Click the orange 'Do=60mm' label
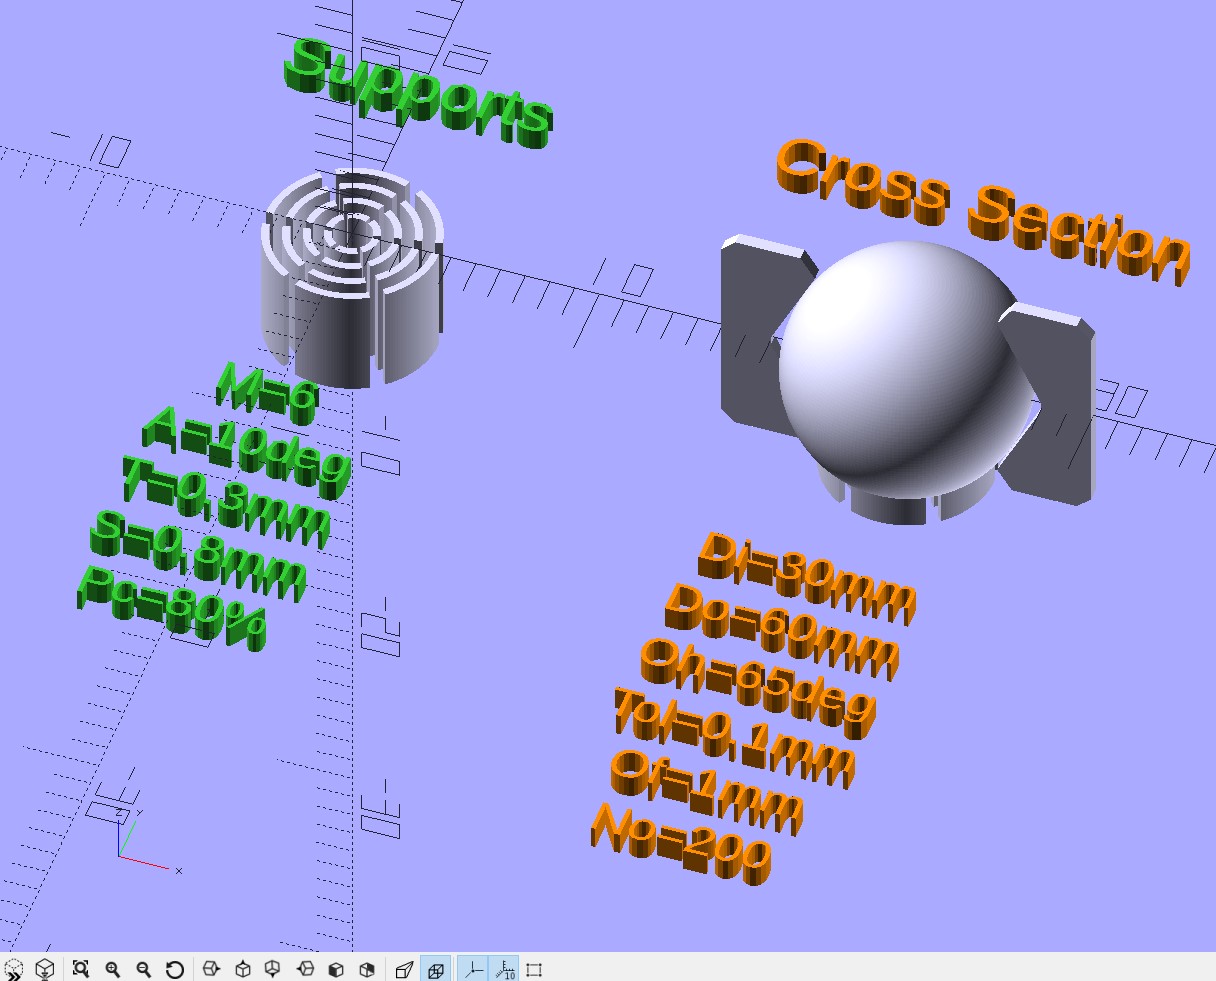The width and height of the screenshot is (1216, 981). pos(782,631)
